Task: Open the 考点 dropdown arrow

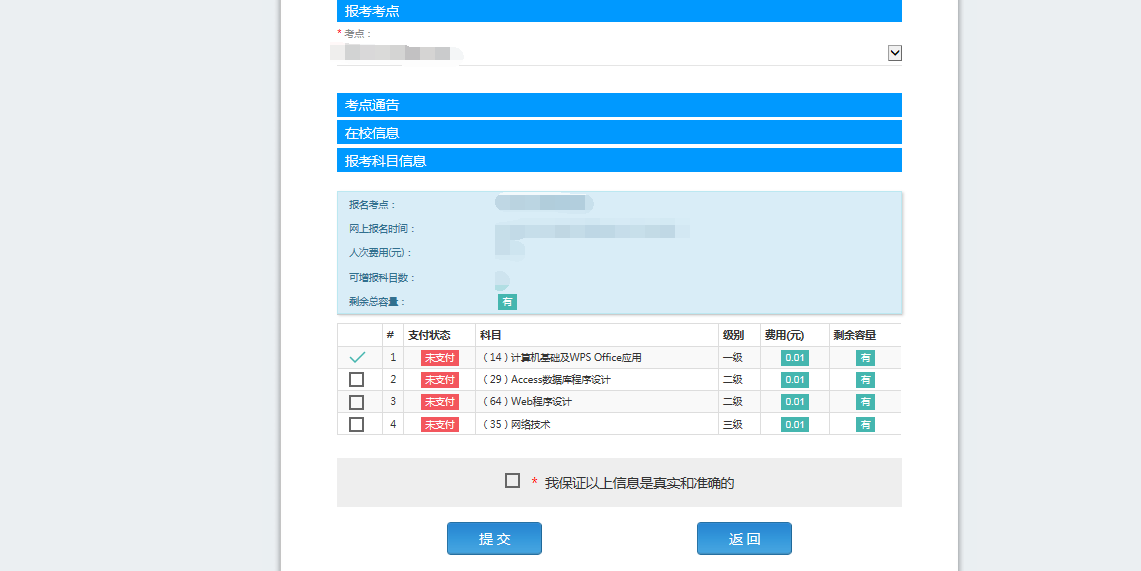Action: pyautogui.click(x=894, y=53)
